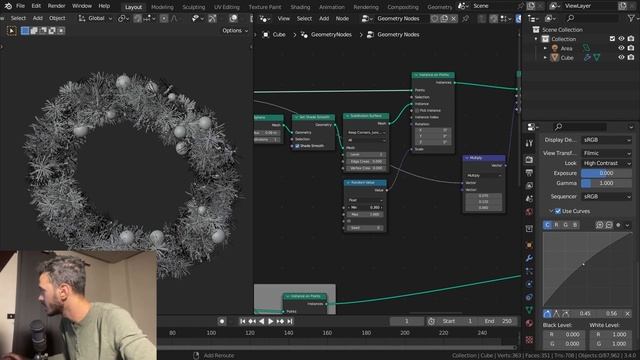Jump to the timeline start frame
This screenshot has height=360, width=640.
pos(242,322)
